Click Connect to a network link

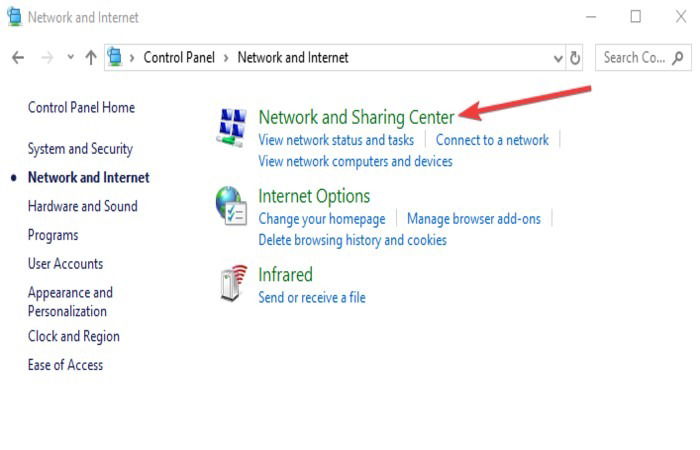[x=492, y=140]
